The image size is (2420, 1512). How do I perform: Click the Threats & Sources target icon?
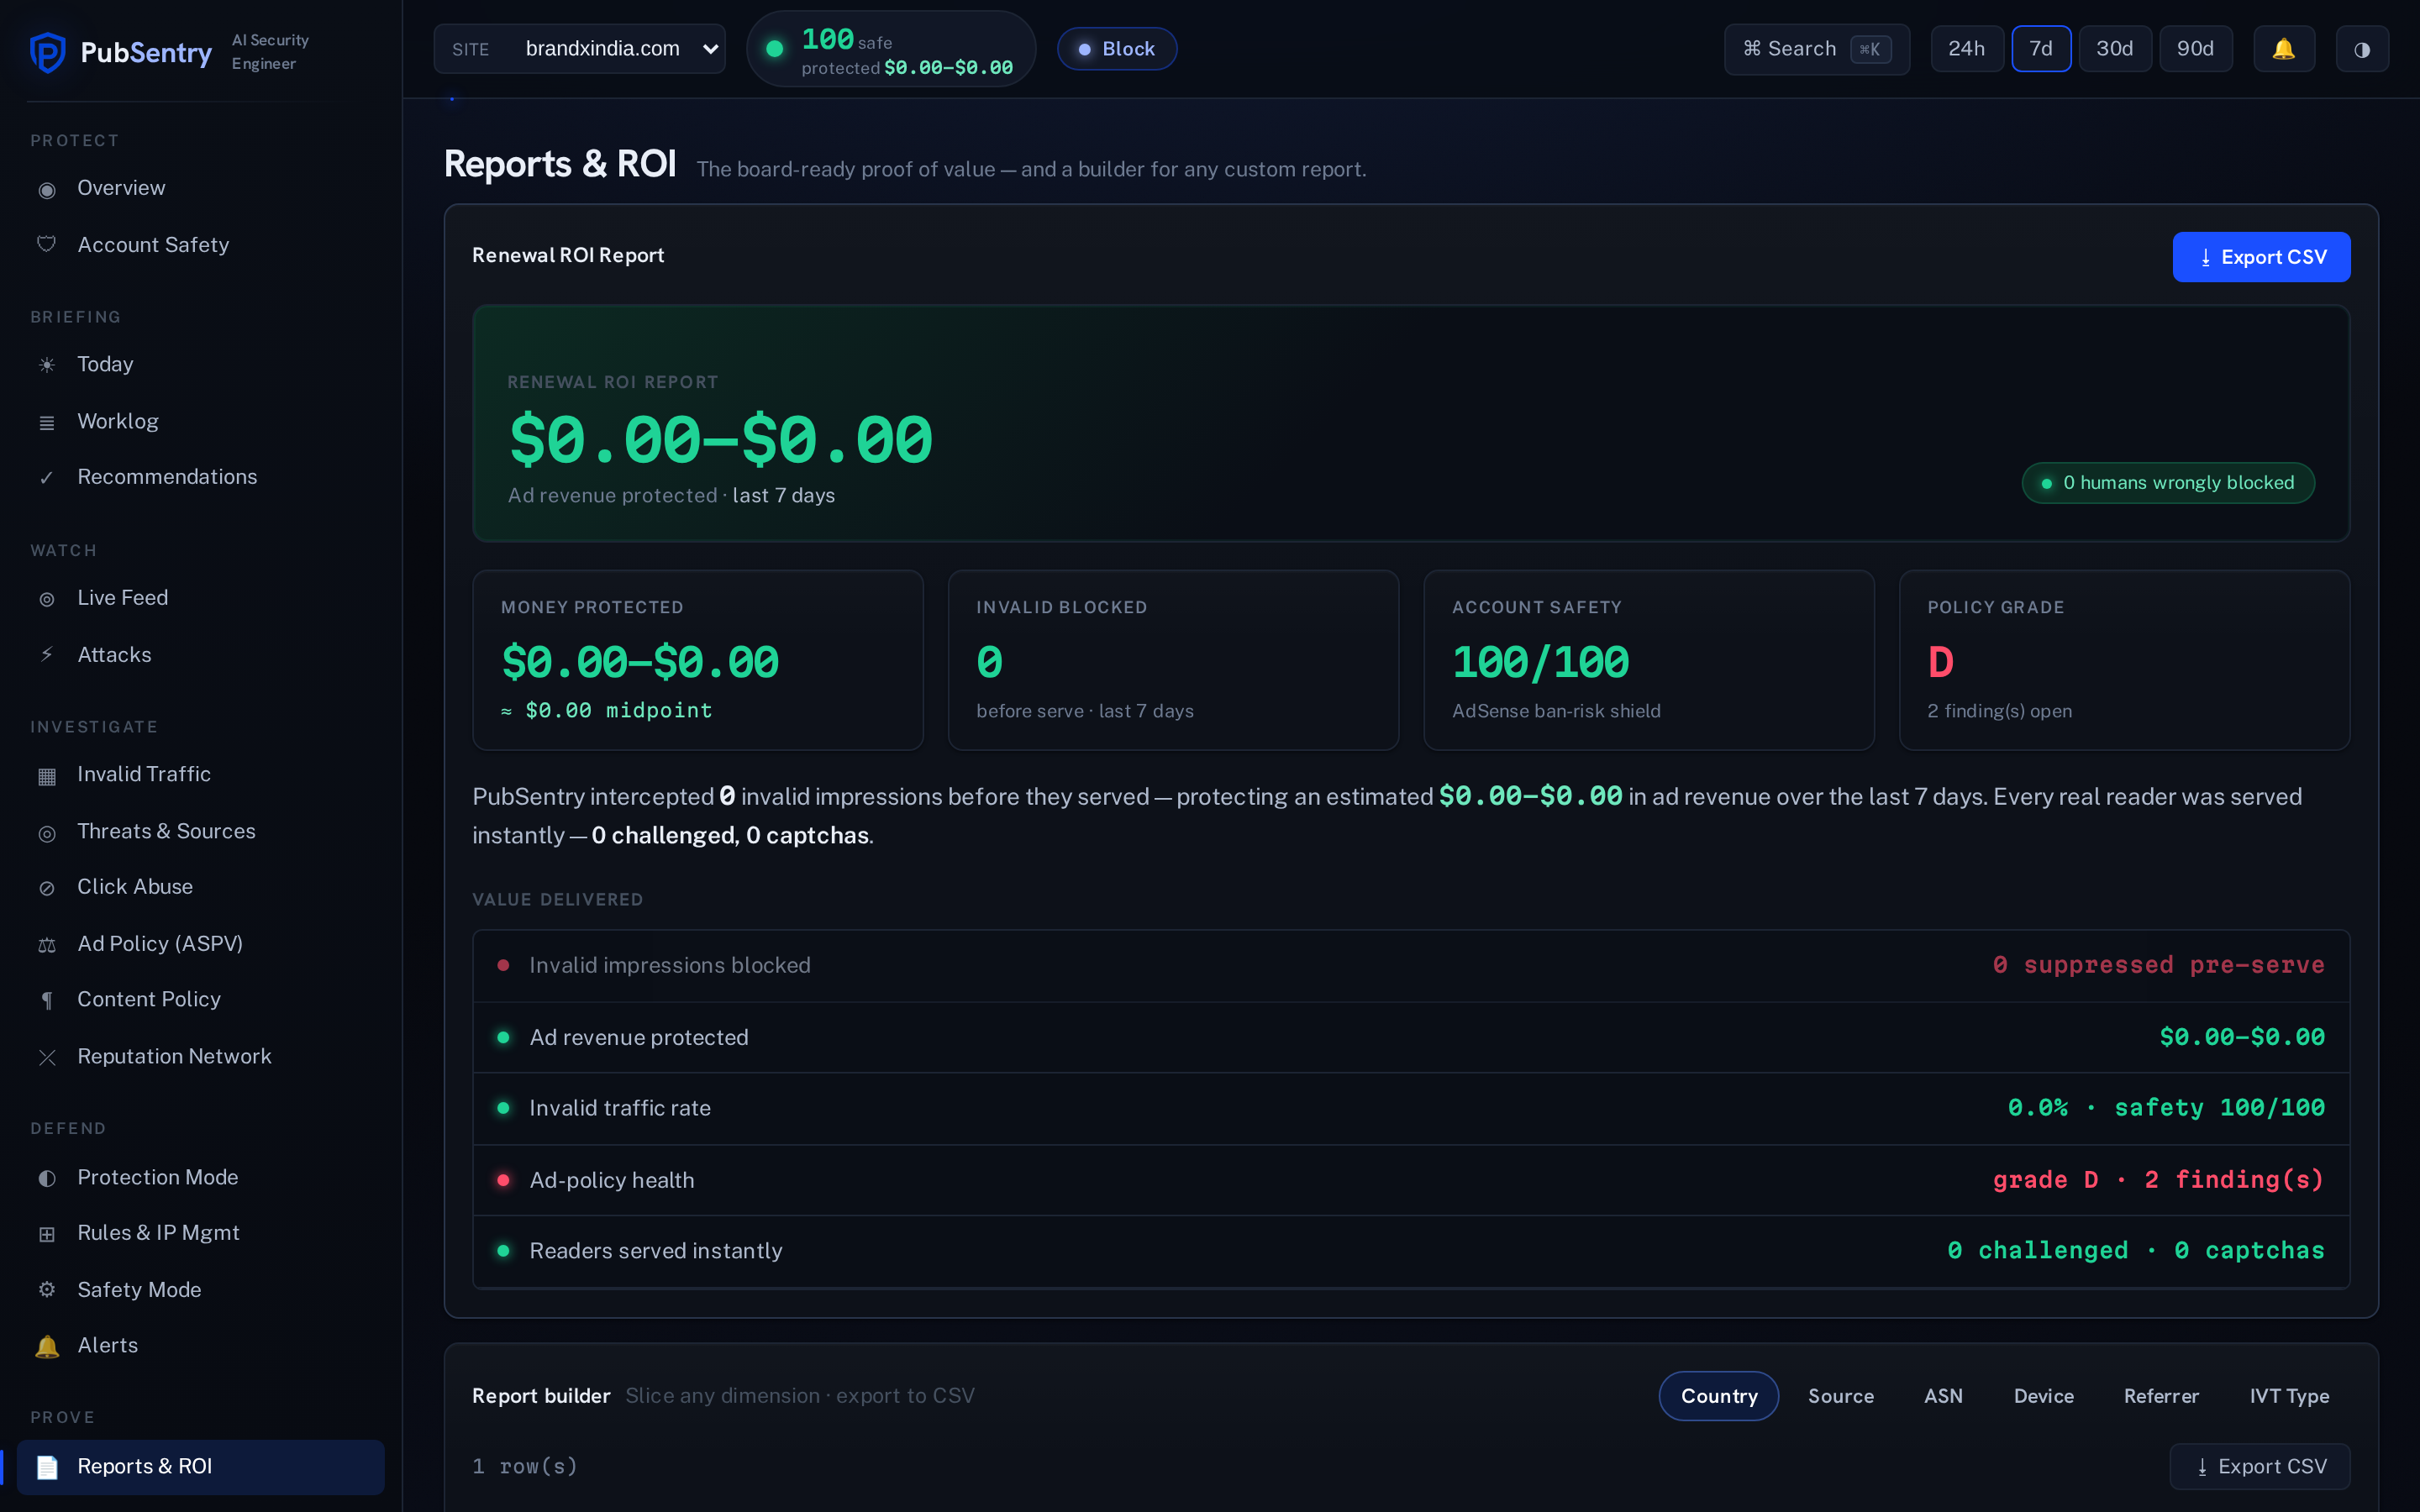(47, 833)
